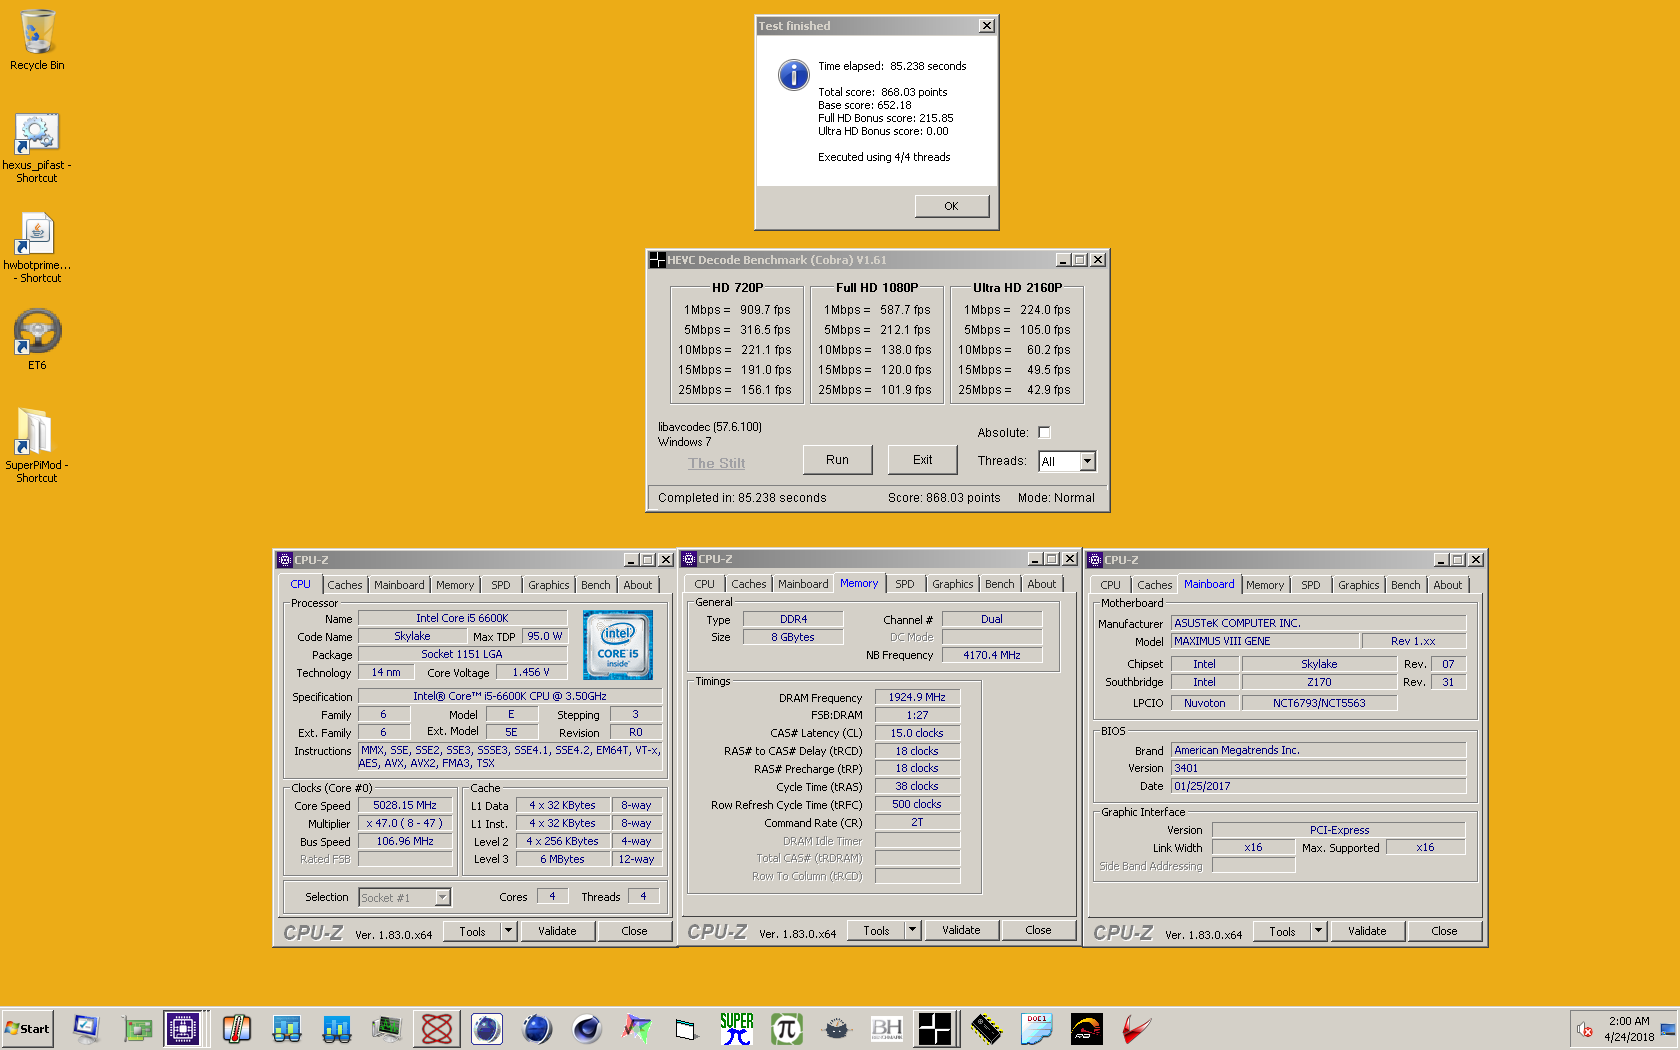Screen dimensions: 1680x1050
Task: Click the BIOS Version value 3401
Action: click(x=1318, y=768)
